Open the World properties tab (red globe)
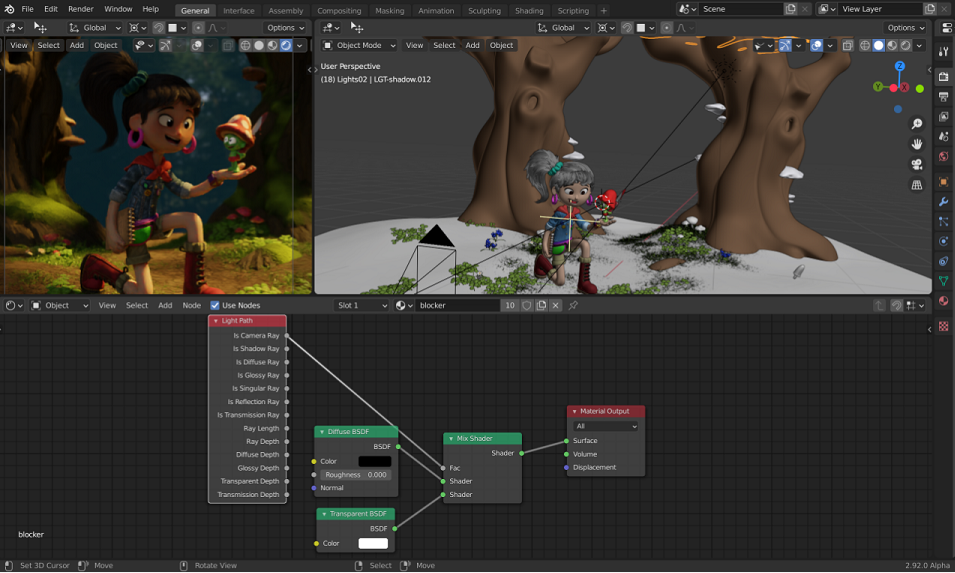Image resolution: width=955 pixels, height=573 pixels. 943,156
